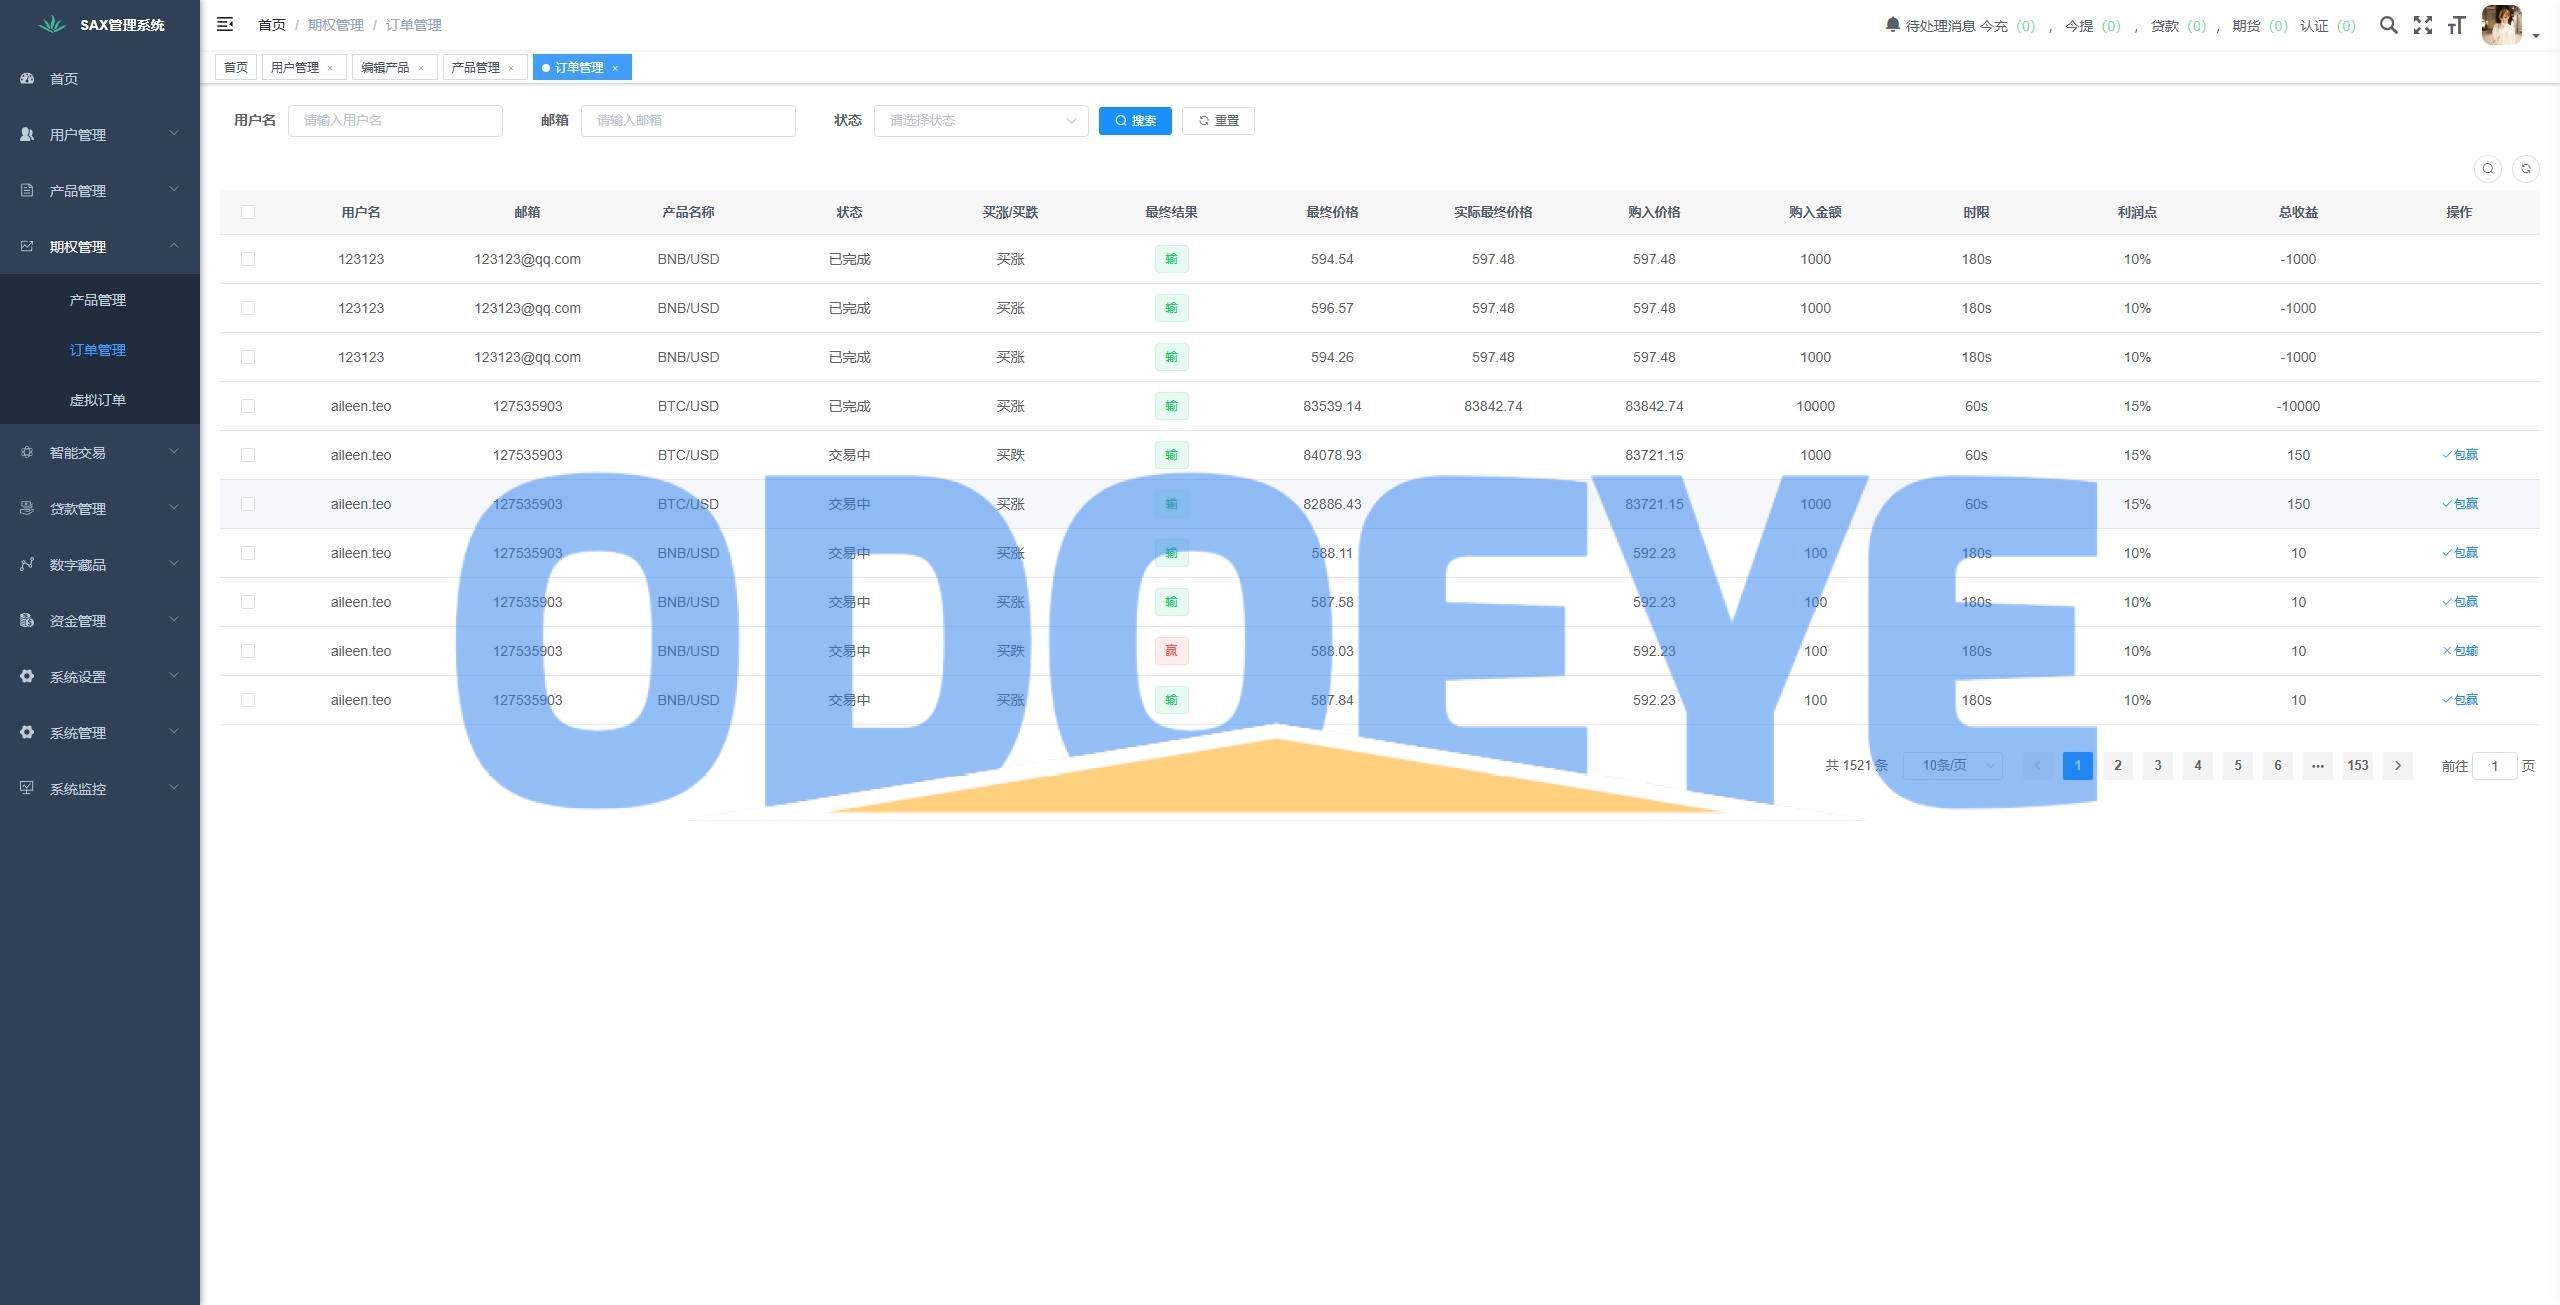Click the pagination ellipsis button
Viewport: 2560px width, 1305px height.
2318,766
